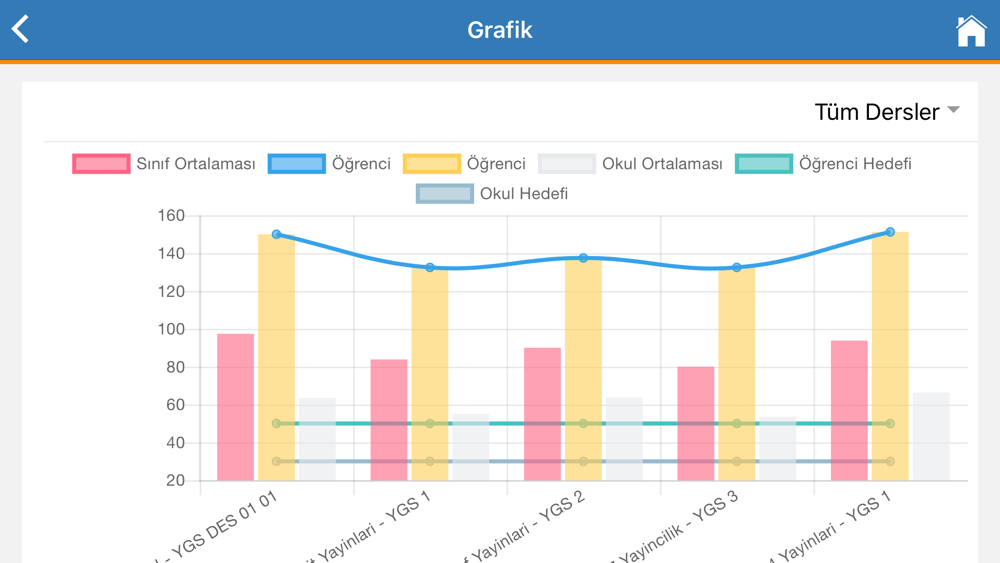Select teal Öğrenci Hedefi point at YGS 3

point(737,424)
